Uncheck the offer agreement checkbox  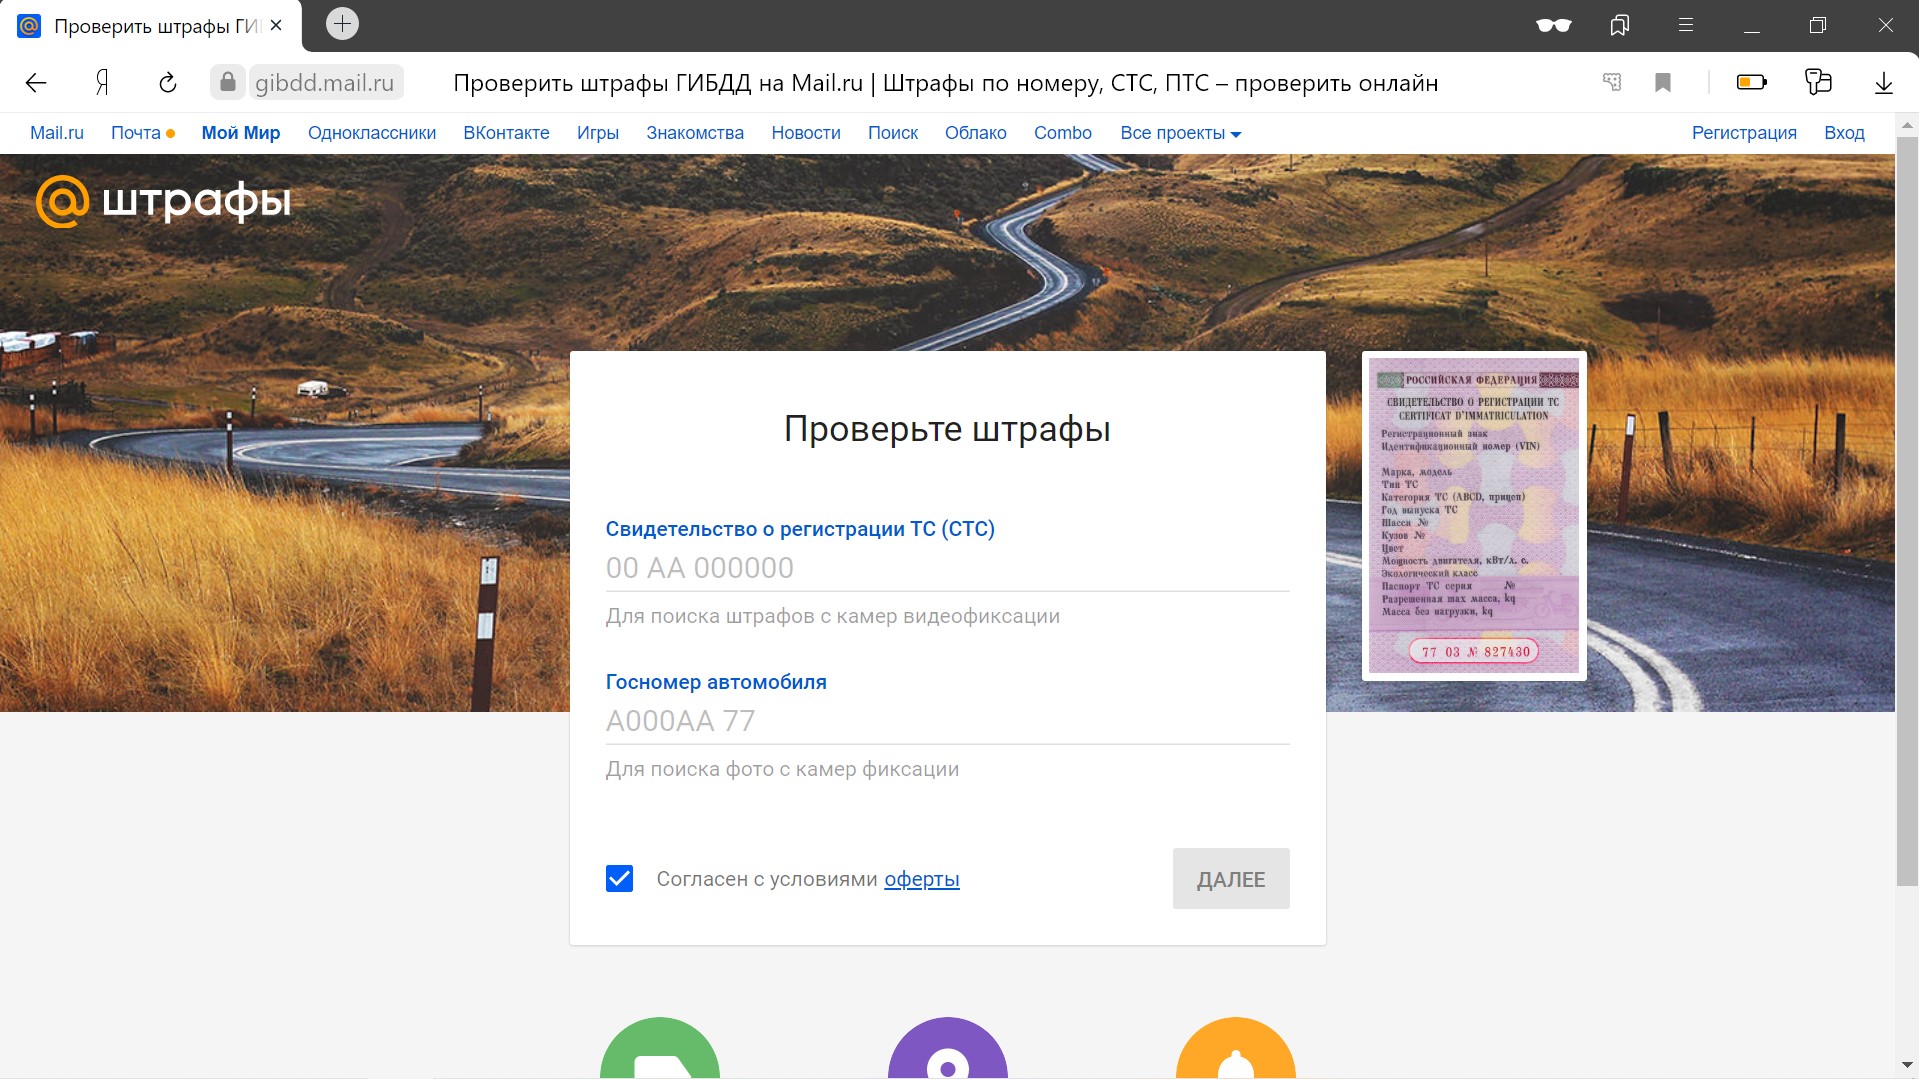619,879
